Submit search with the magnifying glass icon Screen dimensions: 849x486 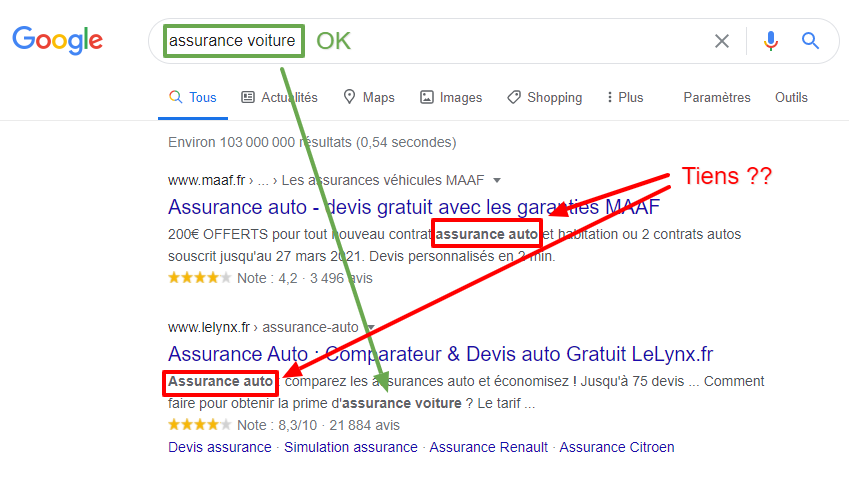[810, 41]
